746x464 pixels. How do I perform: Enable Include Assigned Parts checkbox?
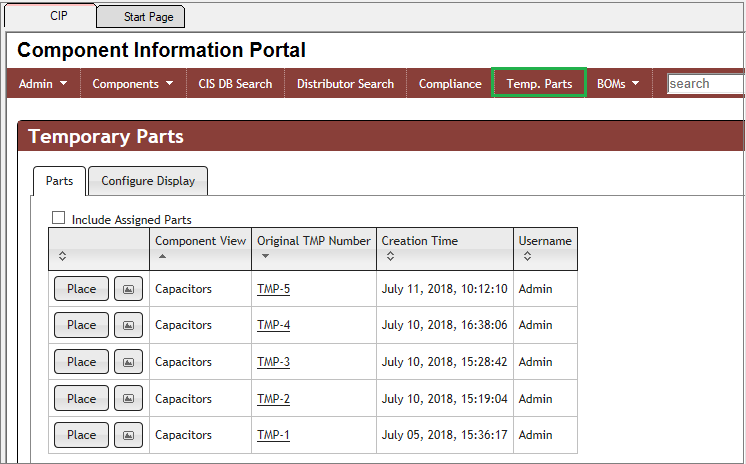(x=58, y=218)
